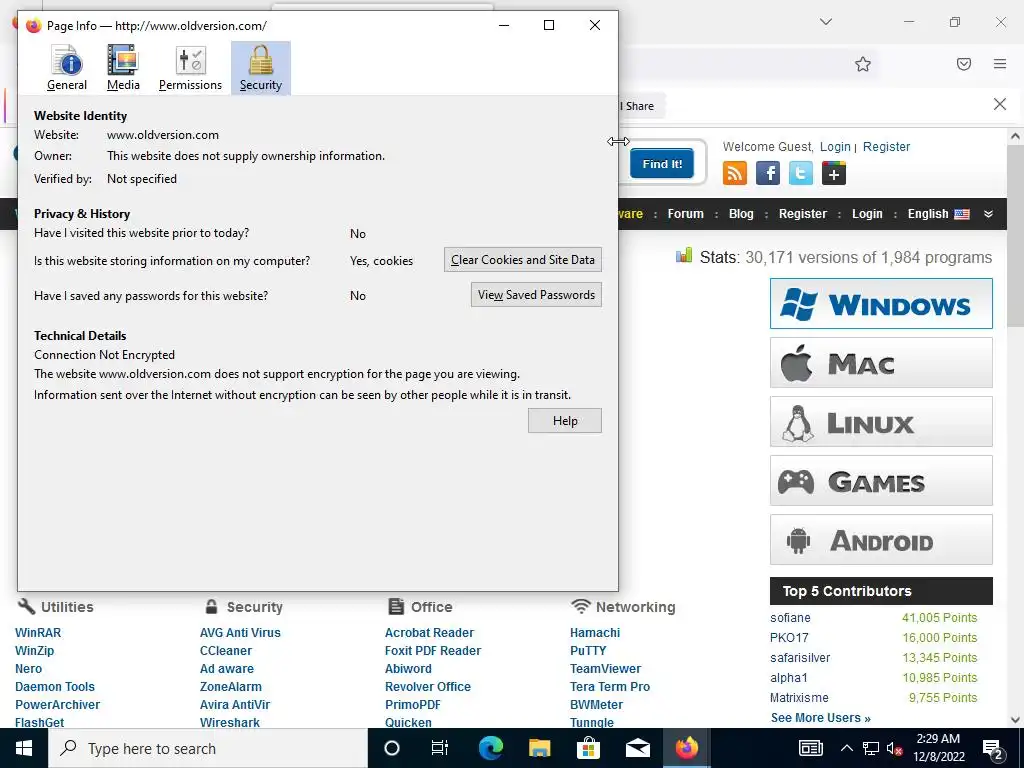Click the Utilities category heading
This screenshot has height=768, width=1024.
click(67, 607)
